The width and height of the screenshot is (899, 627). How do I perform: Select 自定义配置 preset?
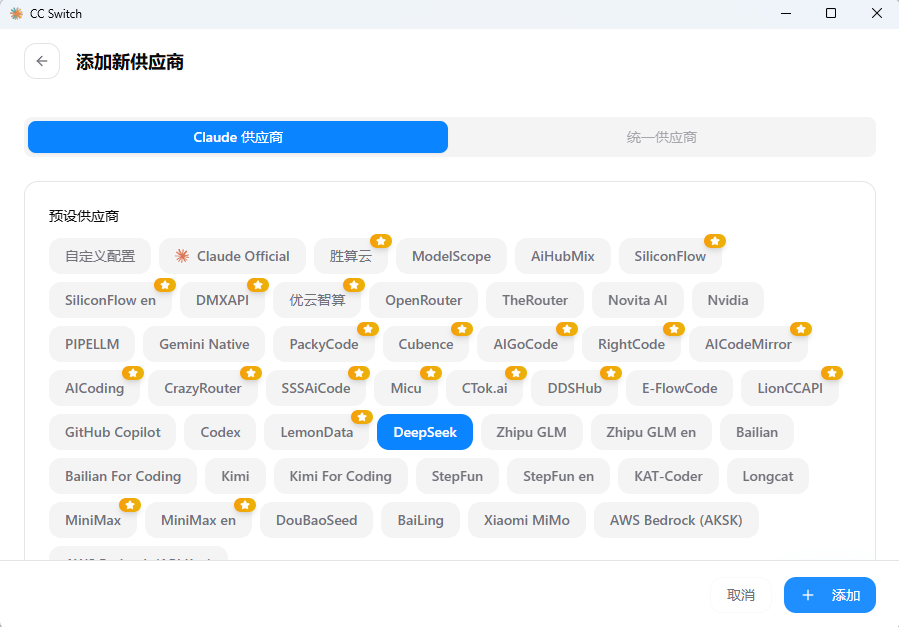(100, 256)
